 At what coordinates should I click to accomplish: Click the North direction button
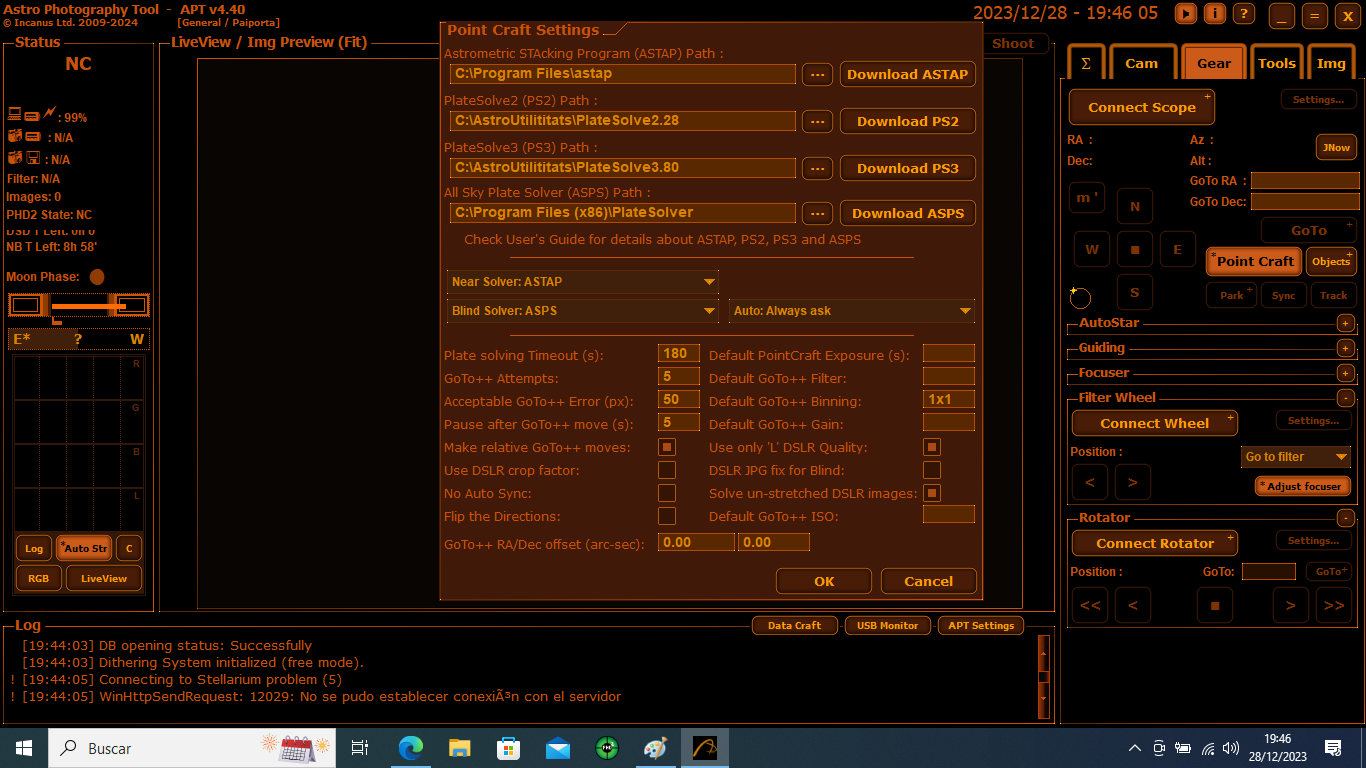1135,206
